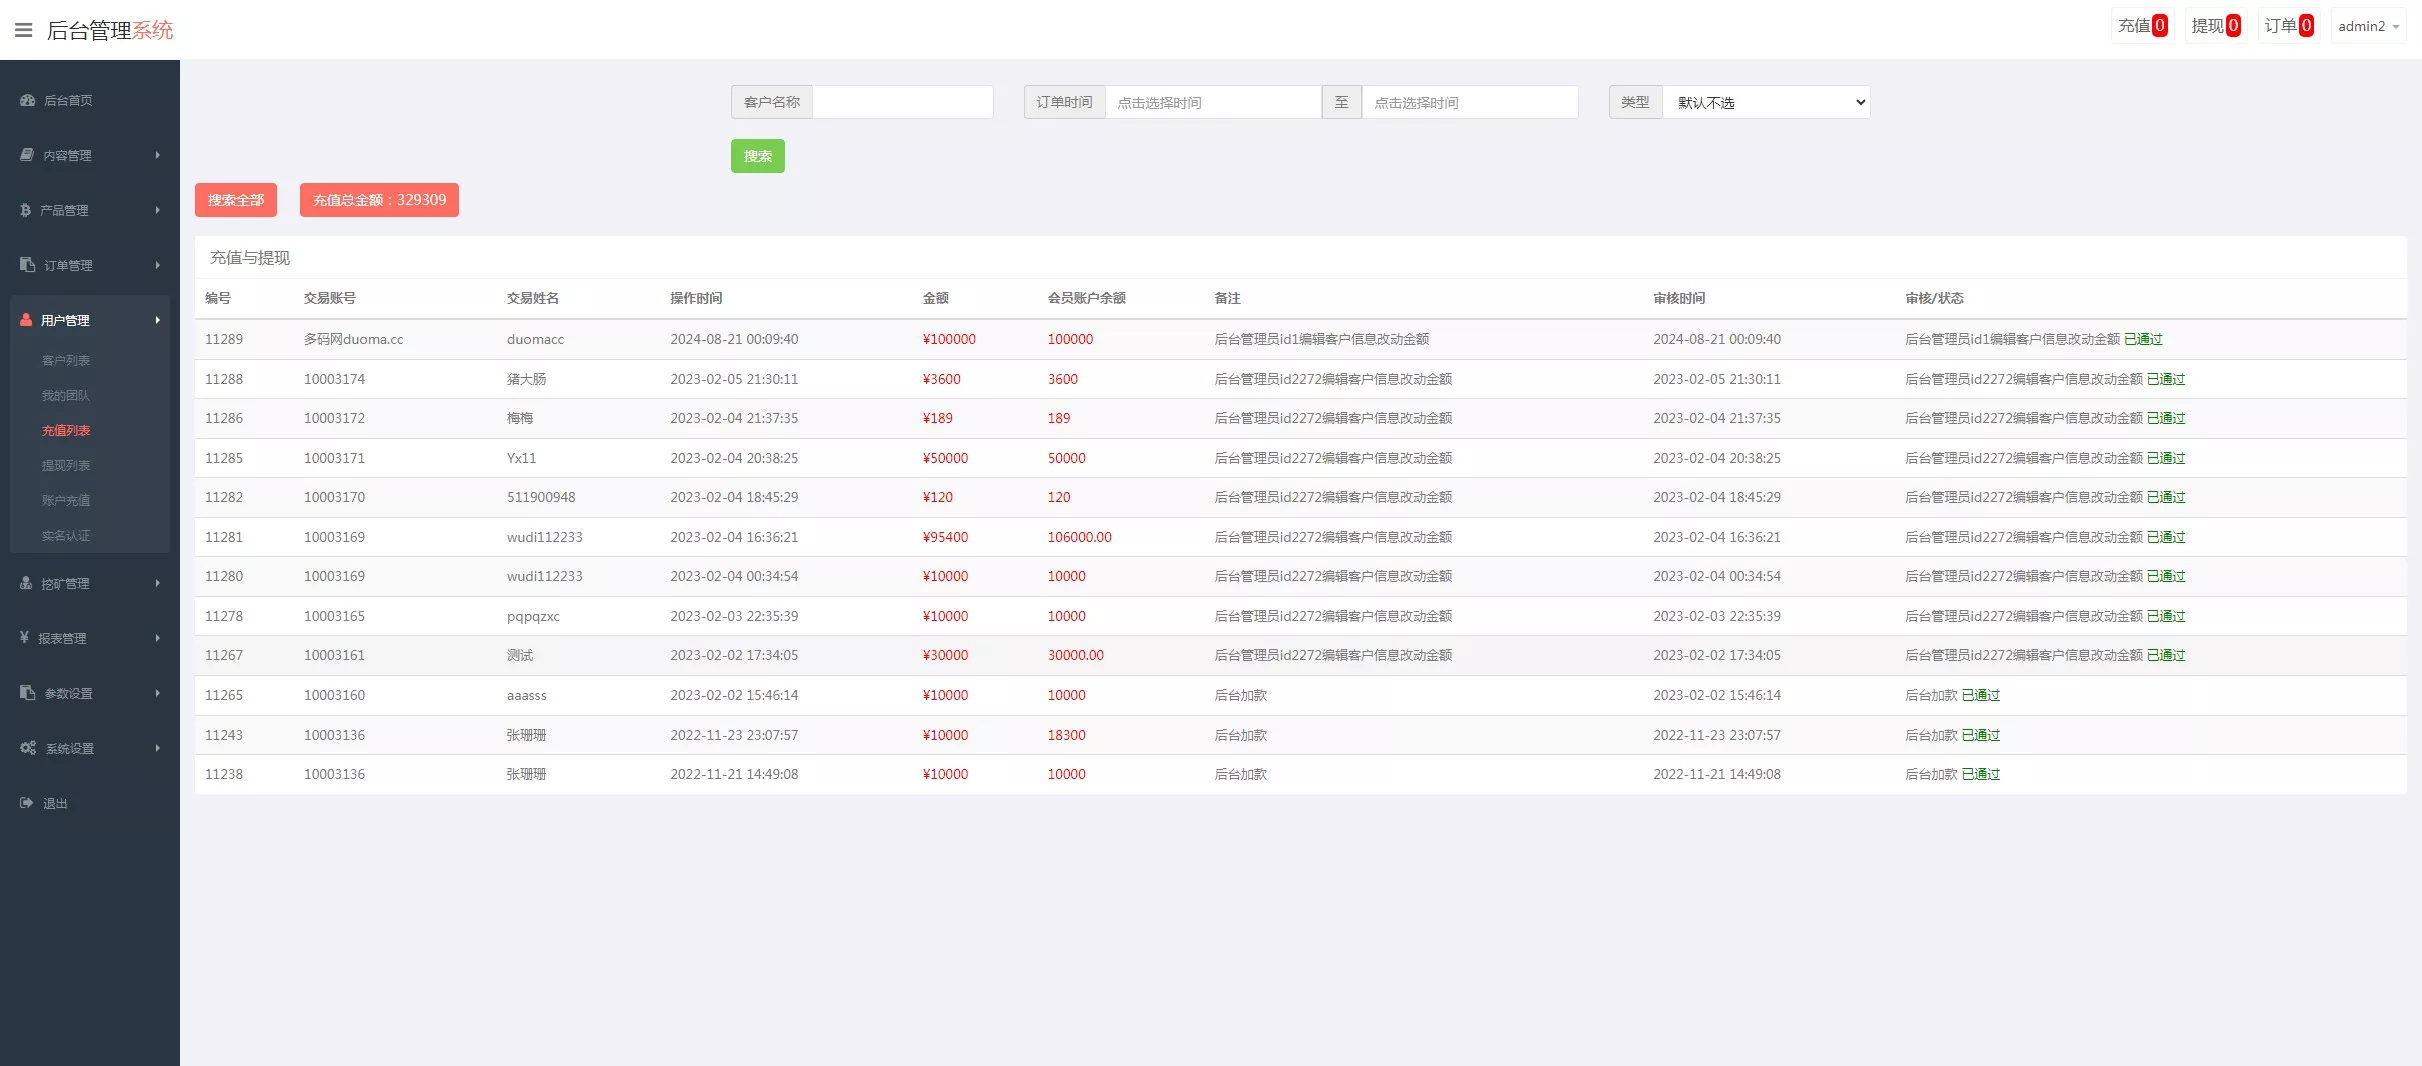
Task: Focus the 客户名称 text input field
Action: [x=902, y=102]
